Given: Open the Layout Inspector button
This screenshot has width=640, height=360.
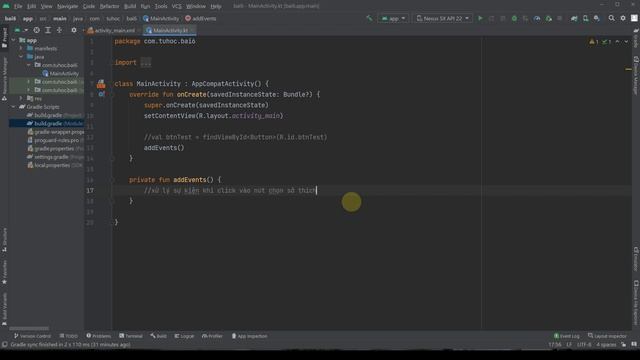Looking at the screenshot, I should tap(607, 336).
